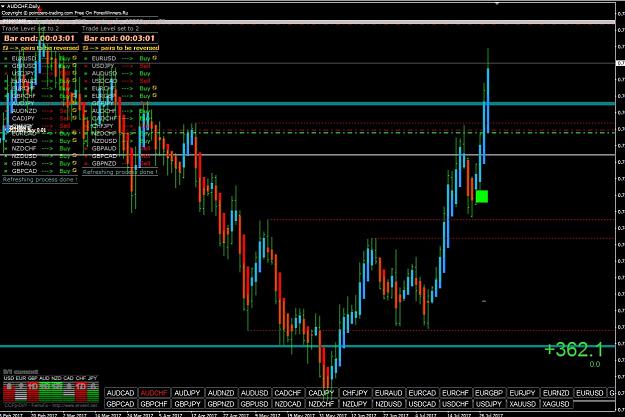Click the AUD currency strength bar
625x417 pixels.
(45, 391)
